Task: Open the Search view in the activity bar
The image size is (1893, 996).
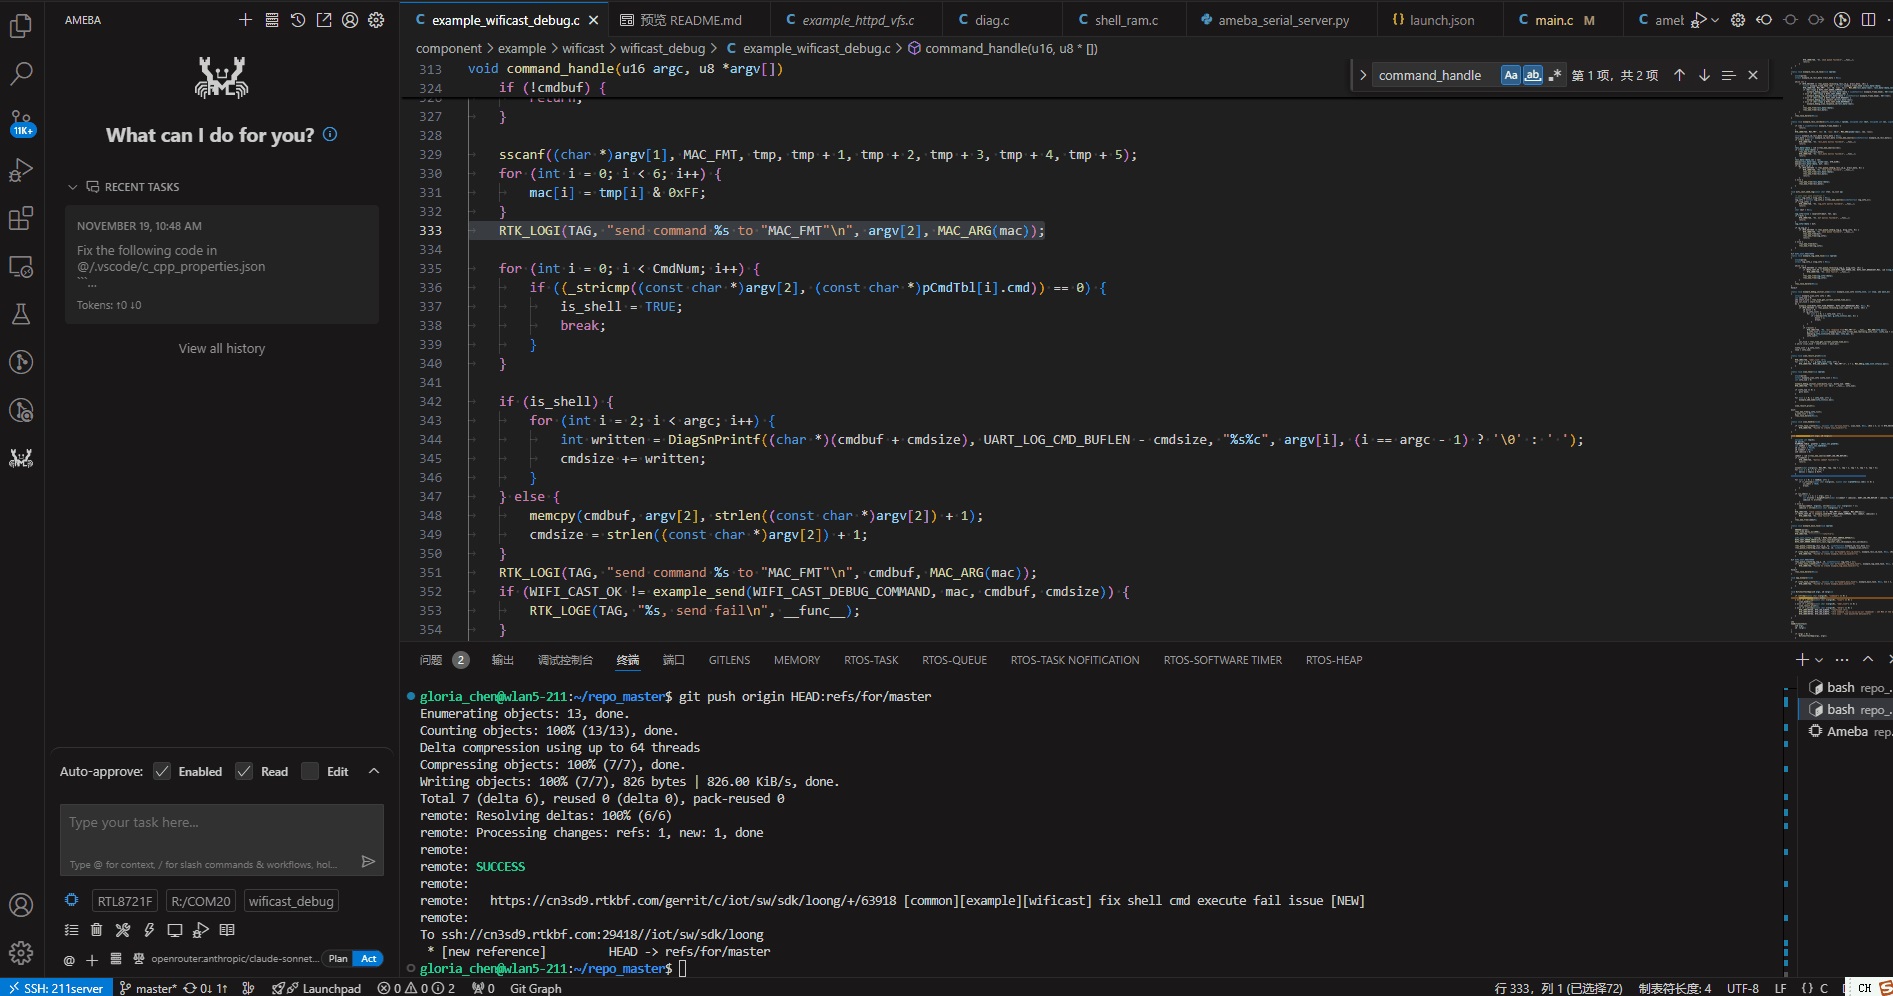Action: [21, 73]
